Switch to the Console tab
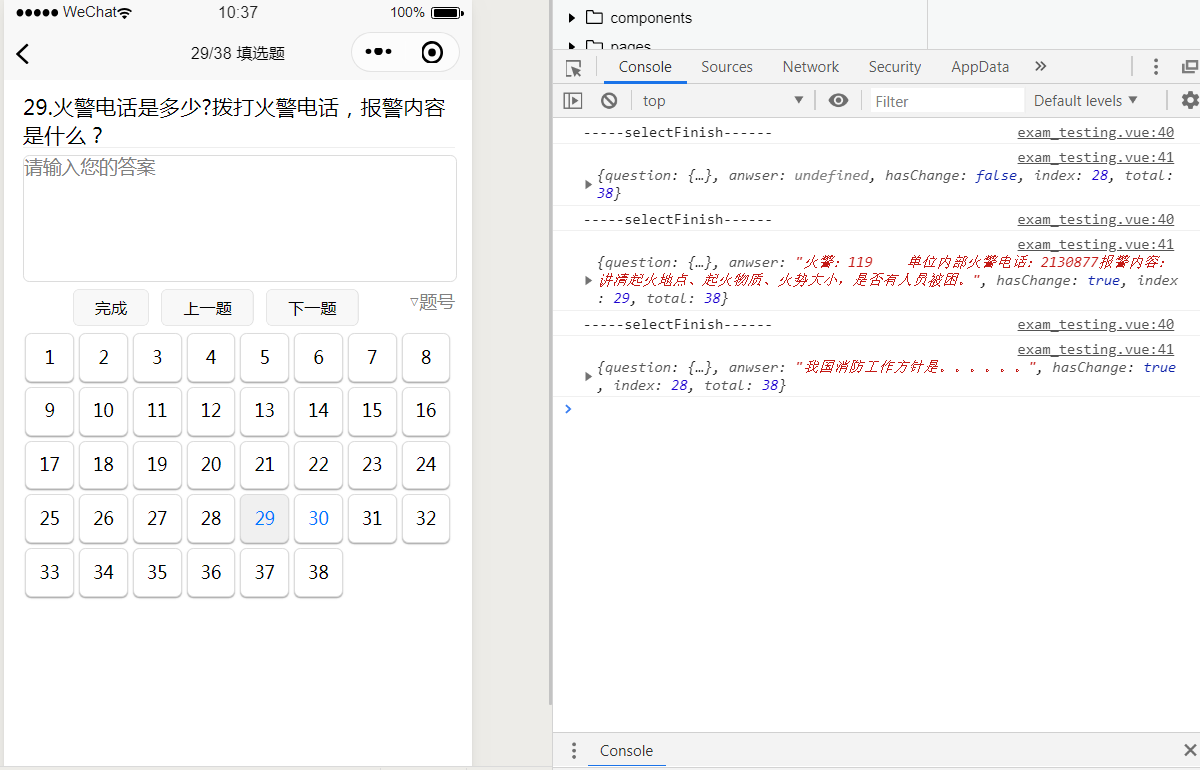 (645, 67)
